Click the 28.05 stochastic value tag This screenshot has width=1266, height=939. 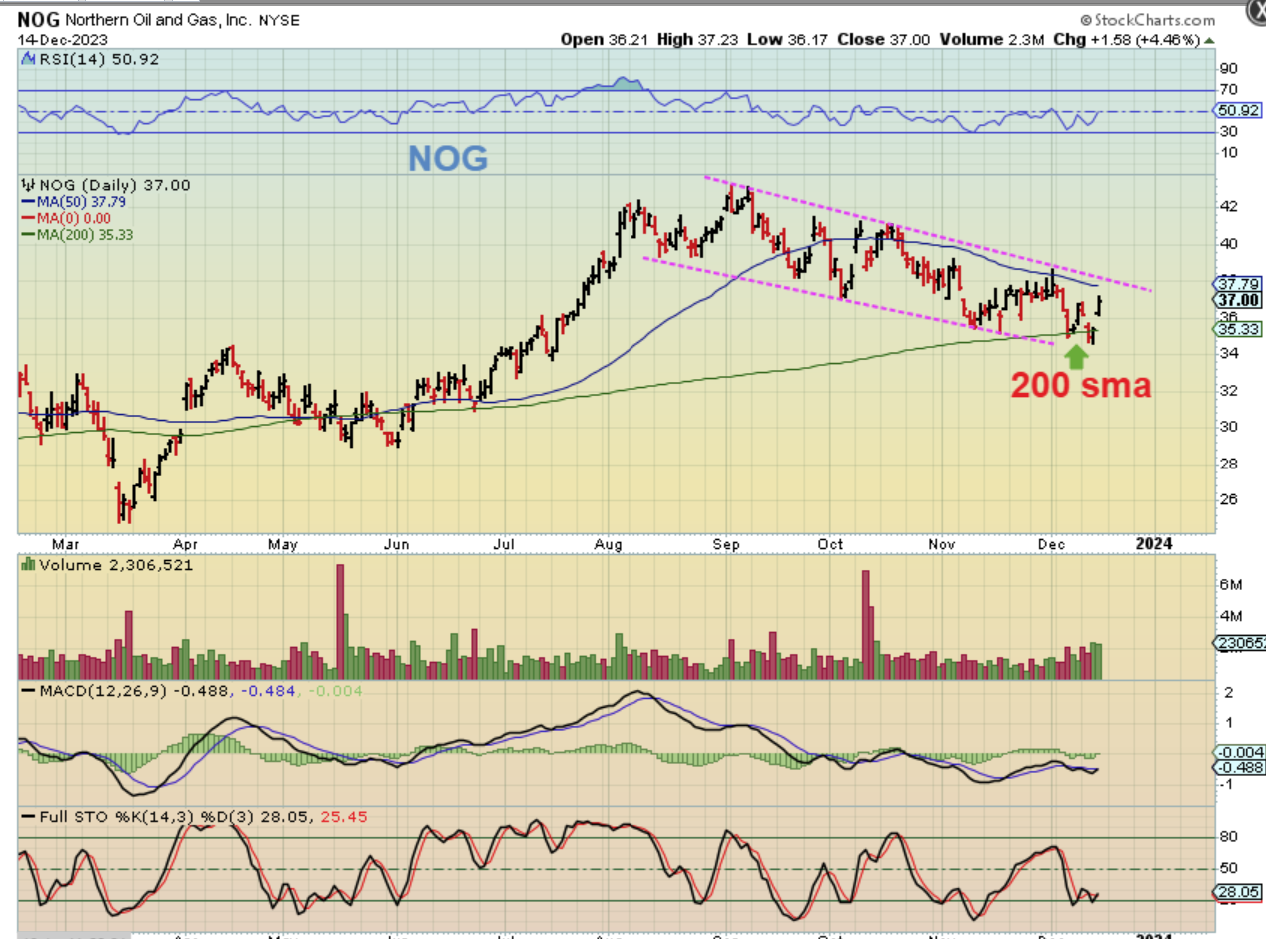pyautogui.click(x=1236, y=891)
